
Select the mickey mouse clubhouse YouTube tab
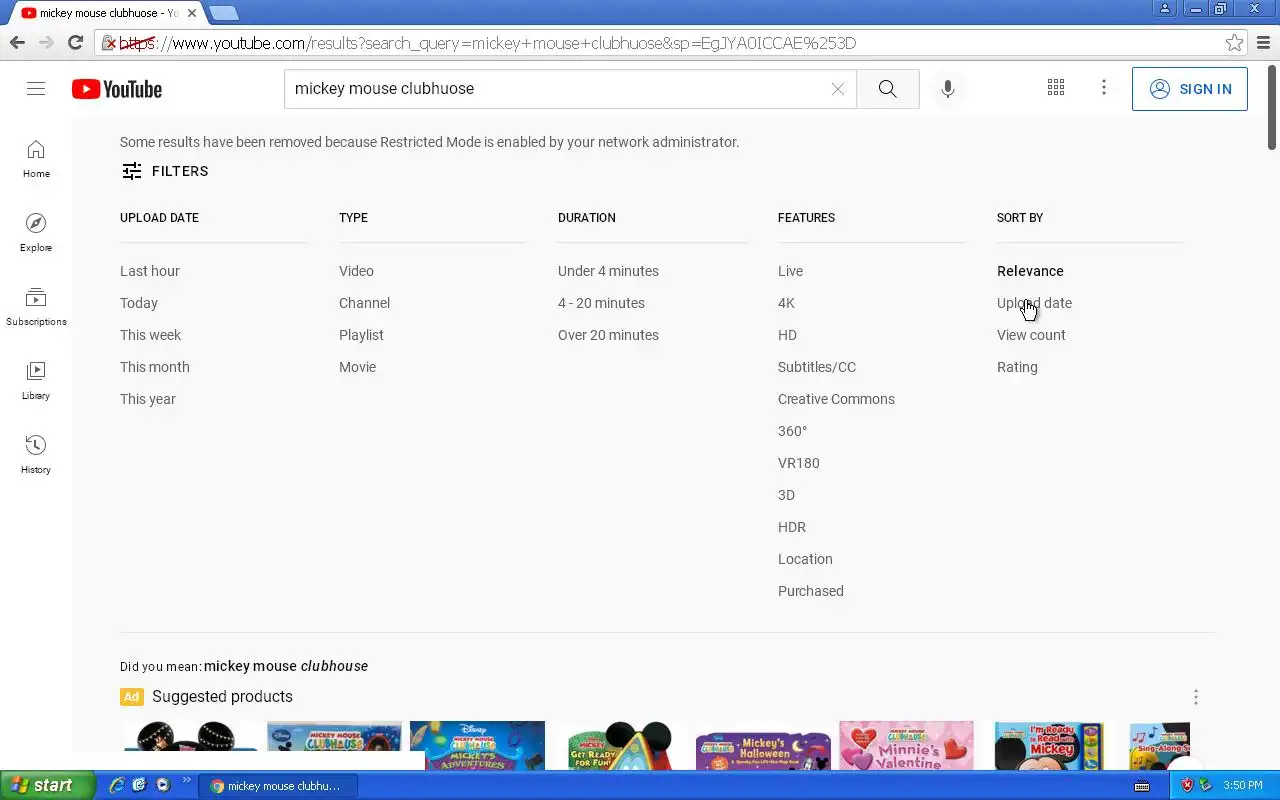coord(105,13)
